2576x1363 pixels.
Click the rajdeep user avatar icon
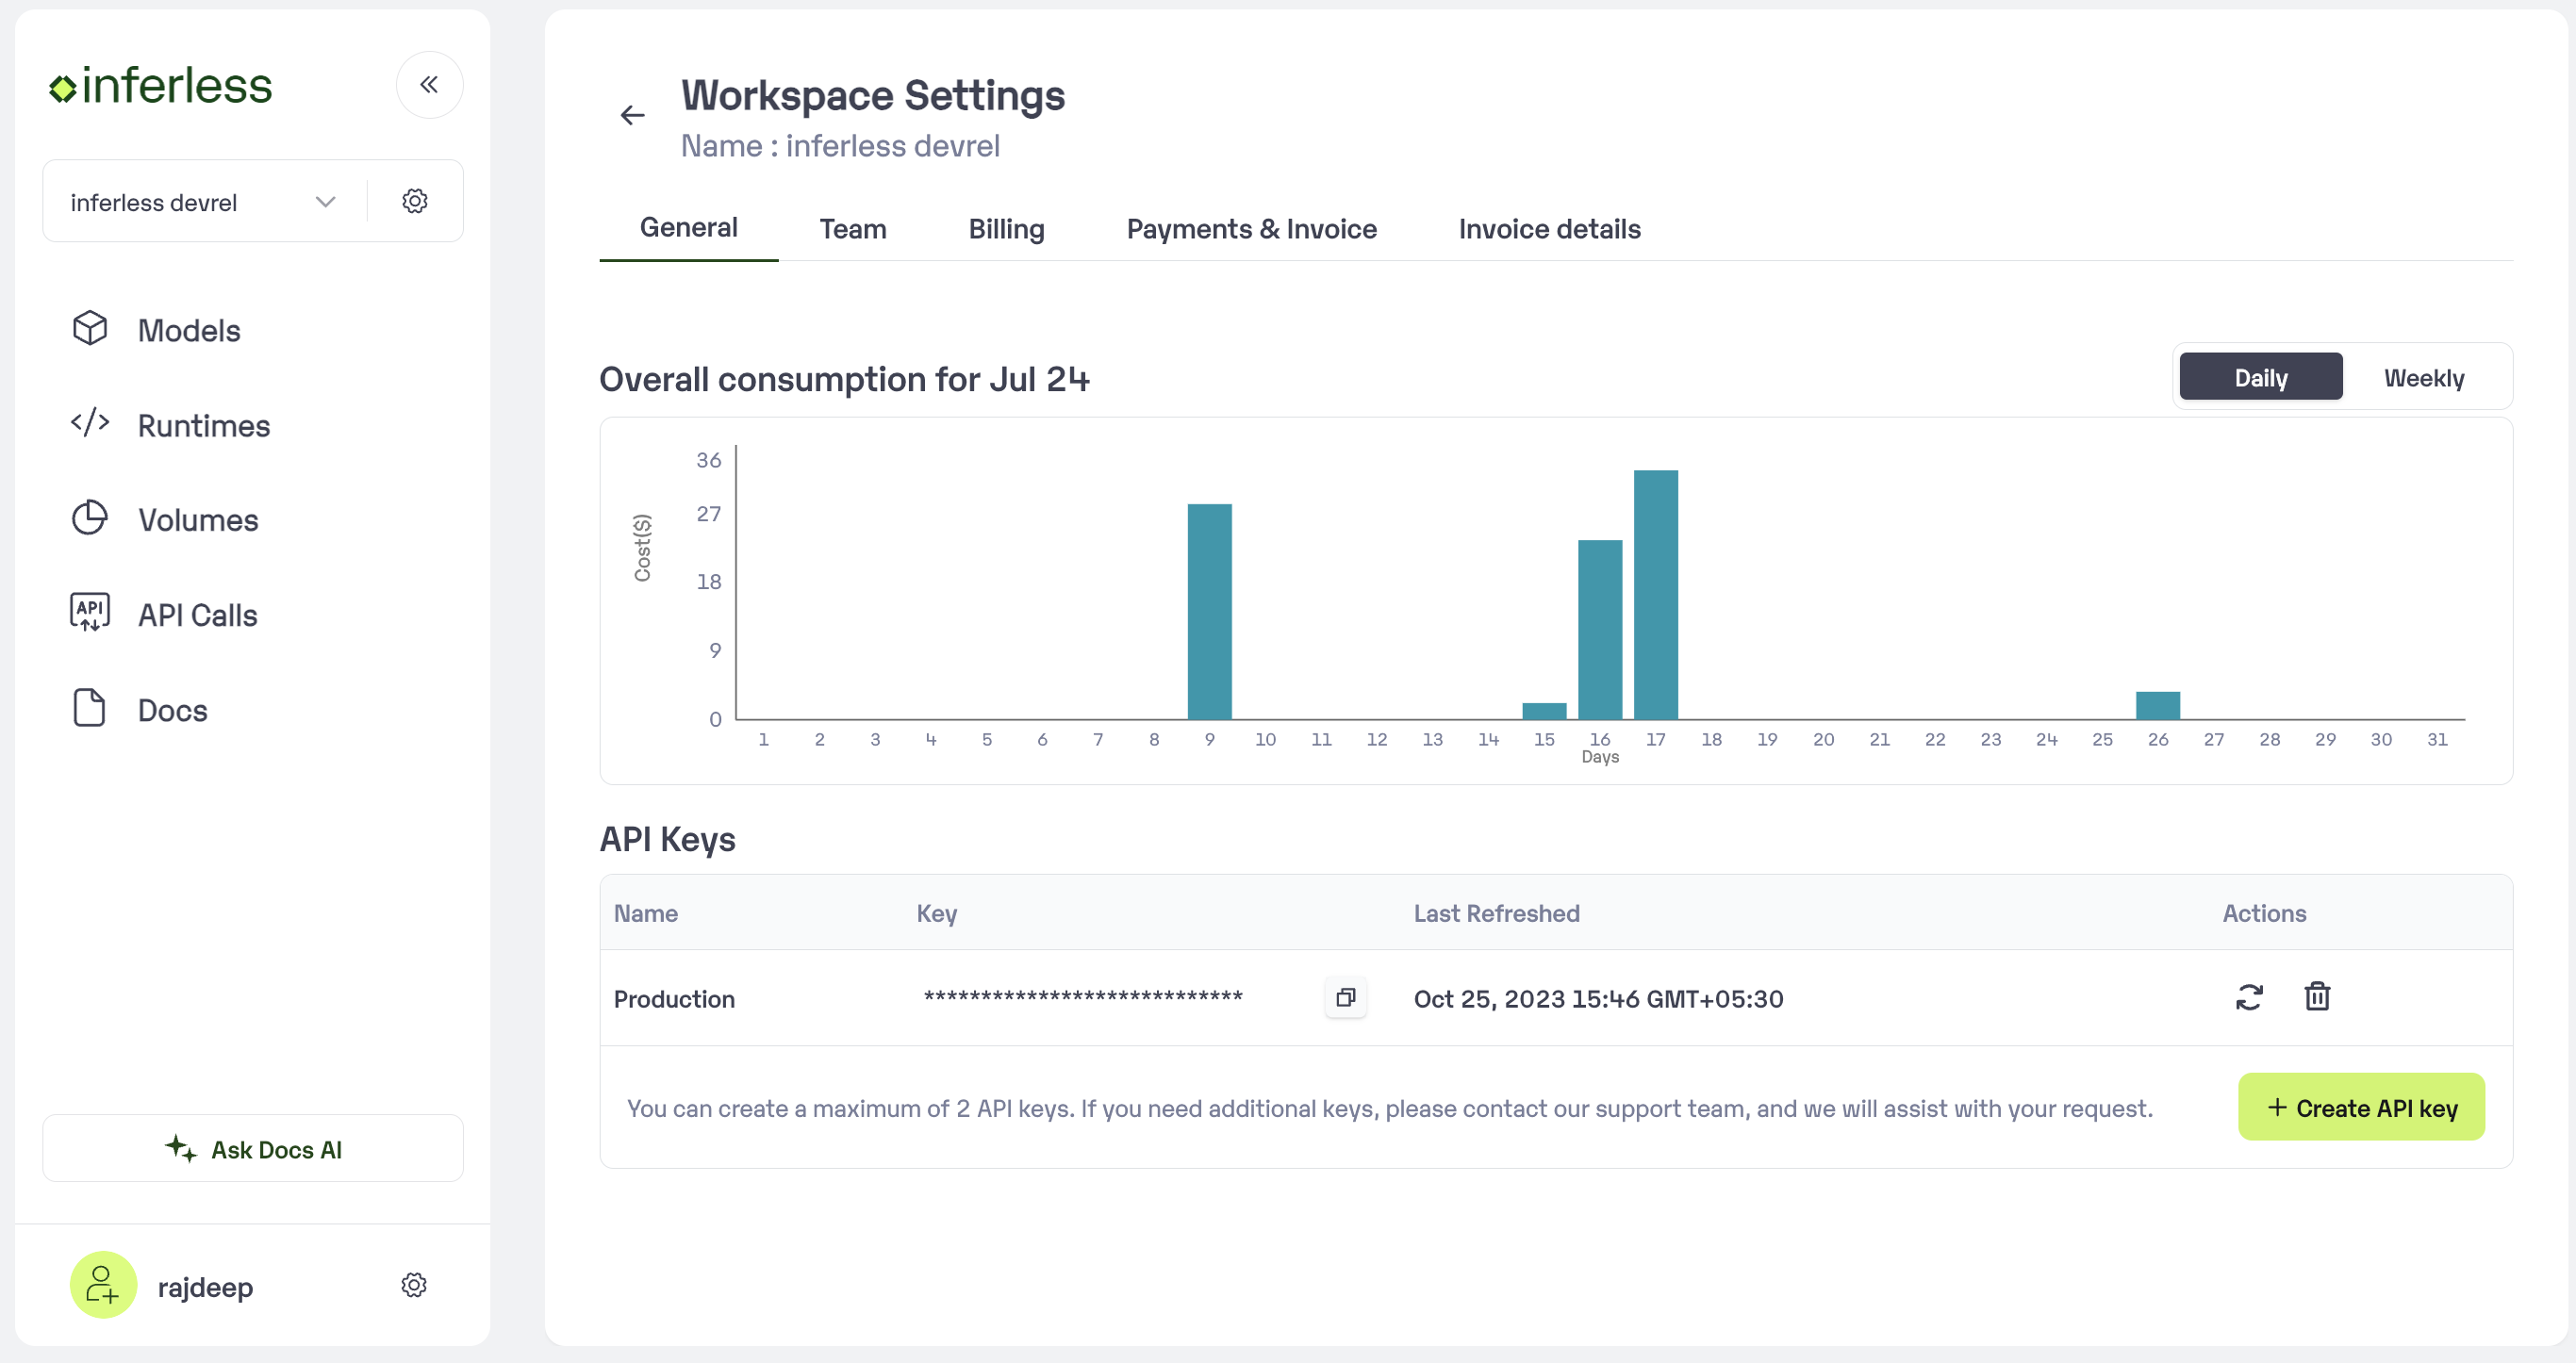pos(102,1285)
